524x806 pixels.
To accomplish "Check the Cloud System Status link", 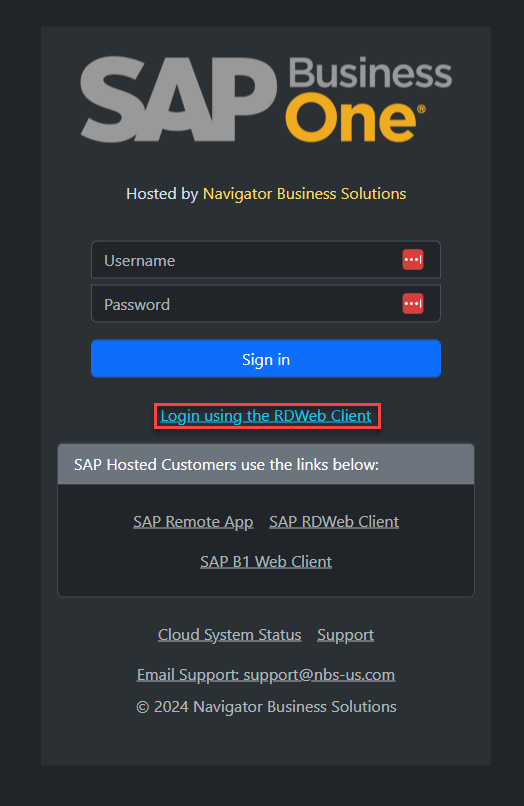I will click(x=229, y=635).
